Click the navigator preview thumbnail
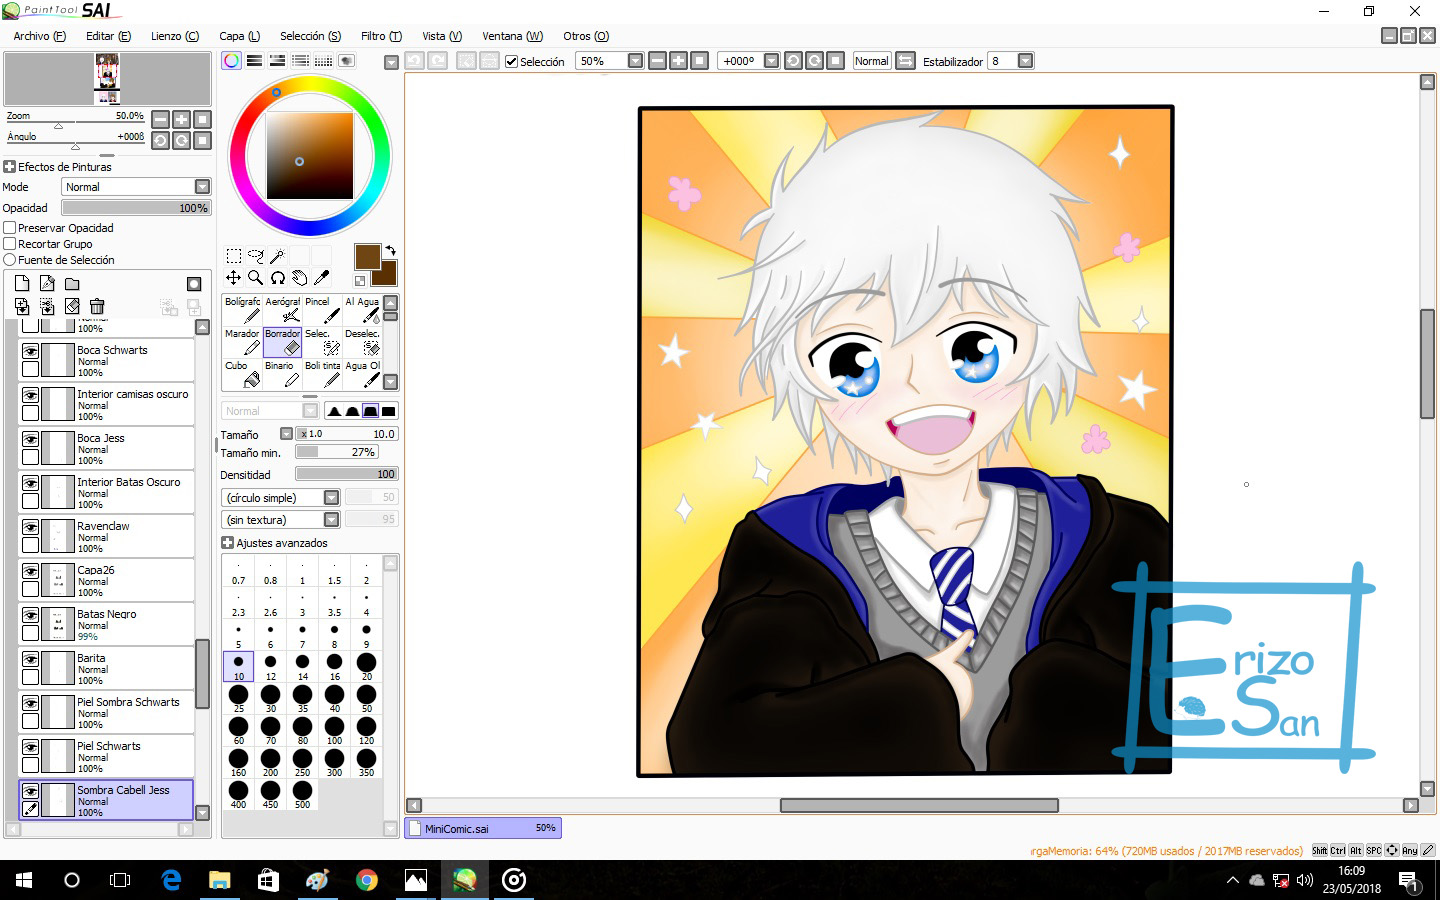The image size is (1440, 900). [107, 79]
